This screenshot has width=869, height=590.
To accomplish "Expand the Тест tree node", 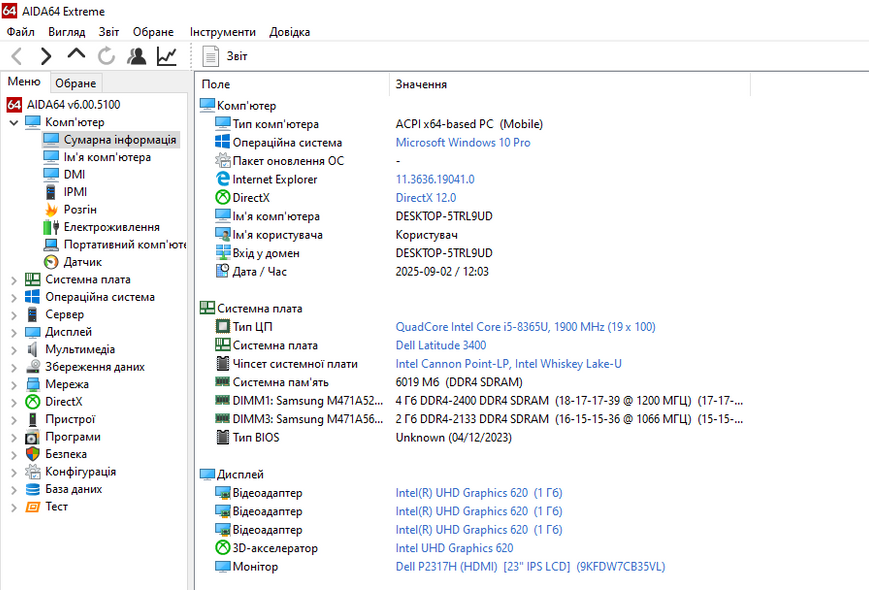I will tap(14, 507).
